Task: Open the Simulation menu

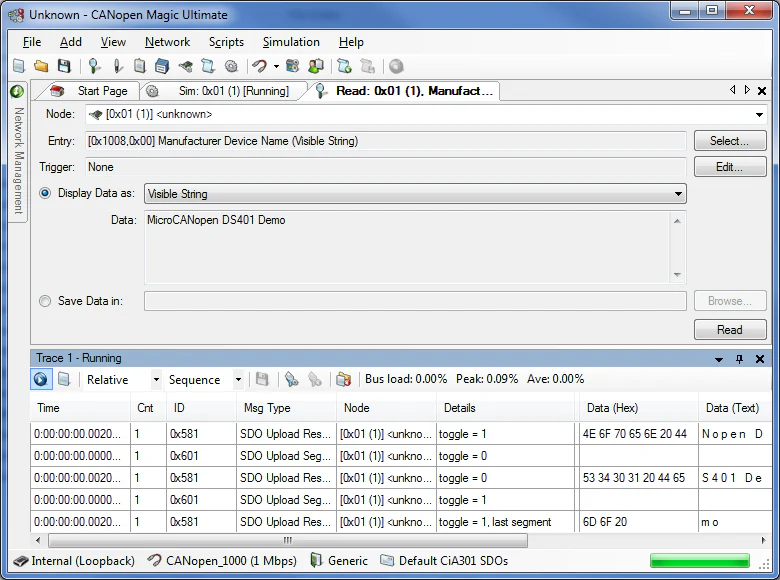Action: point(291,42)
